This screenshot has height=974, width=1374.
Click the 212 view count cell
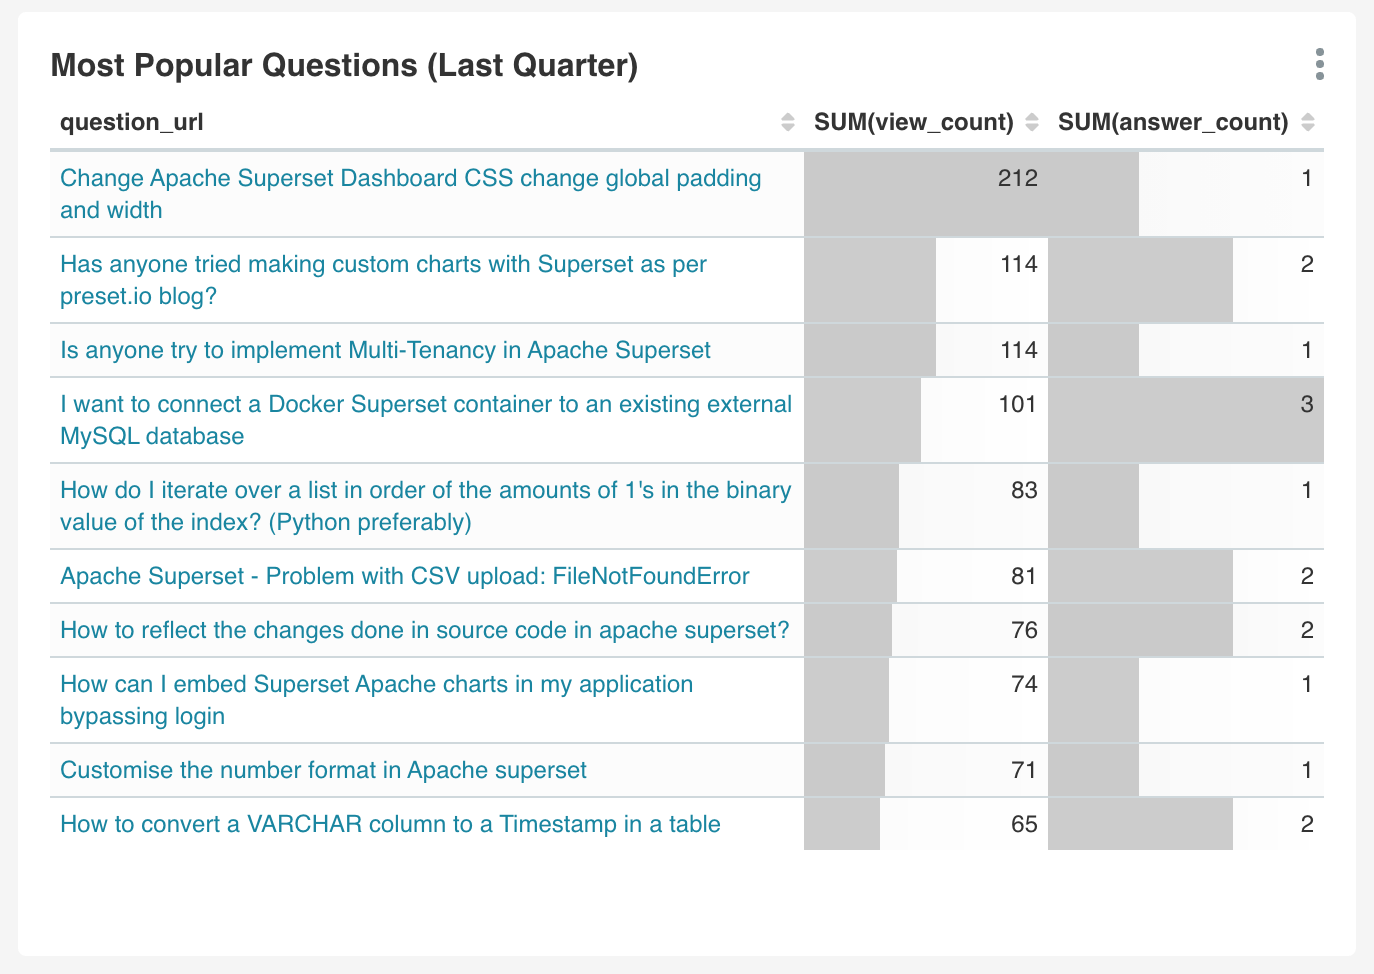pos(1017,179)
